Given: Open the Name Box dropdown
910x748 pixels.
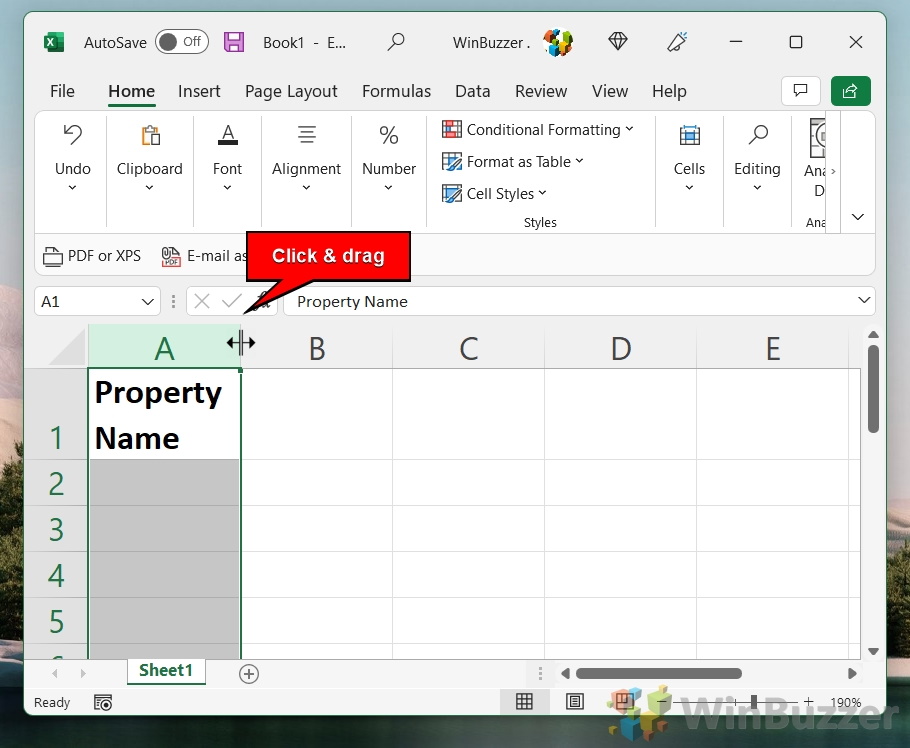Looking at the screenshot, I should [x=148, y=301].
